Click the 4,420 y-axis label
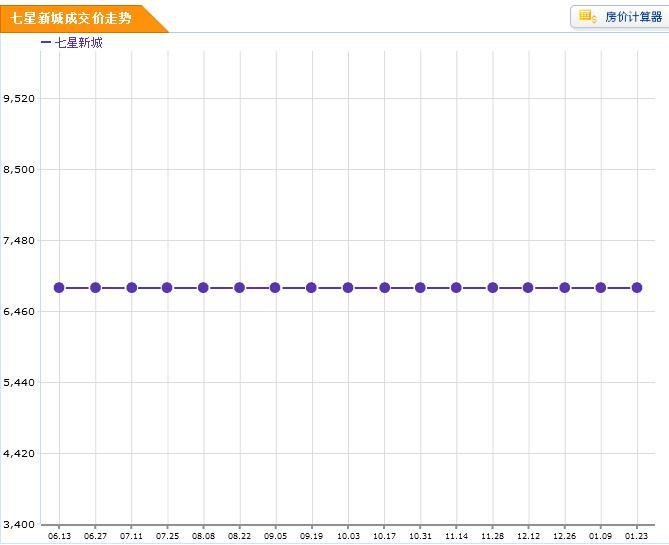Viewport: 669px width, 545px height. [19, 453]
